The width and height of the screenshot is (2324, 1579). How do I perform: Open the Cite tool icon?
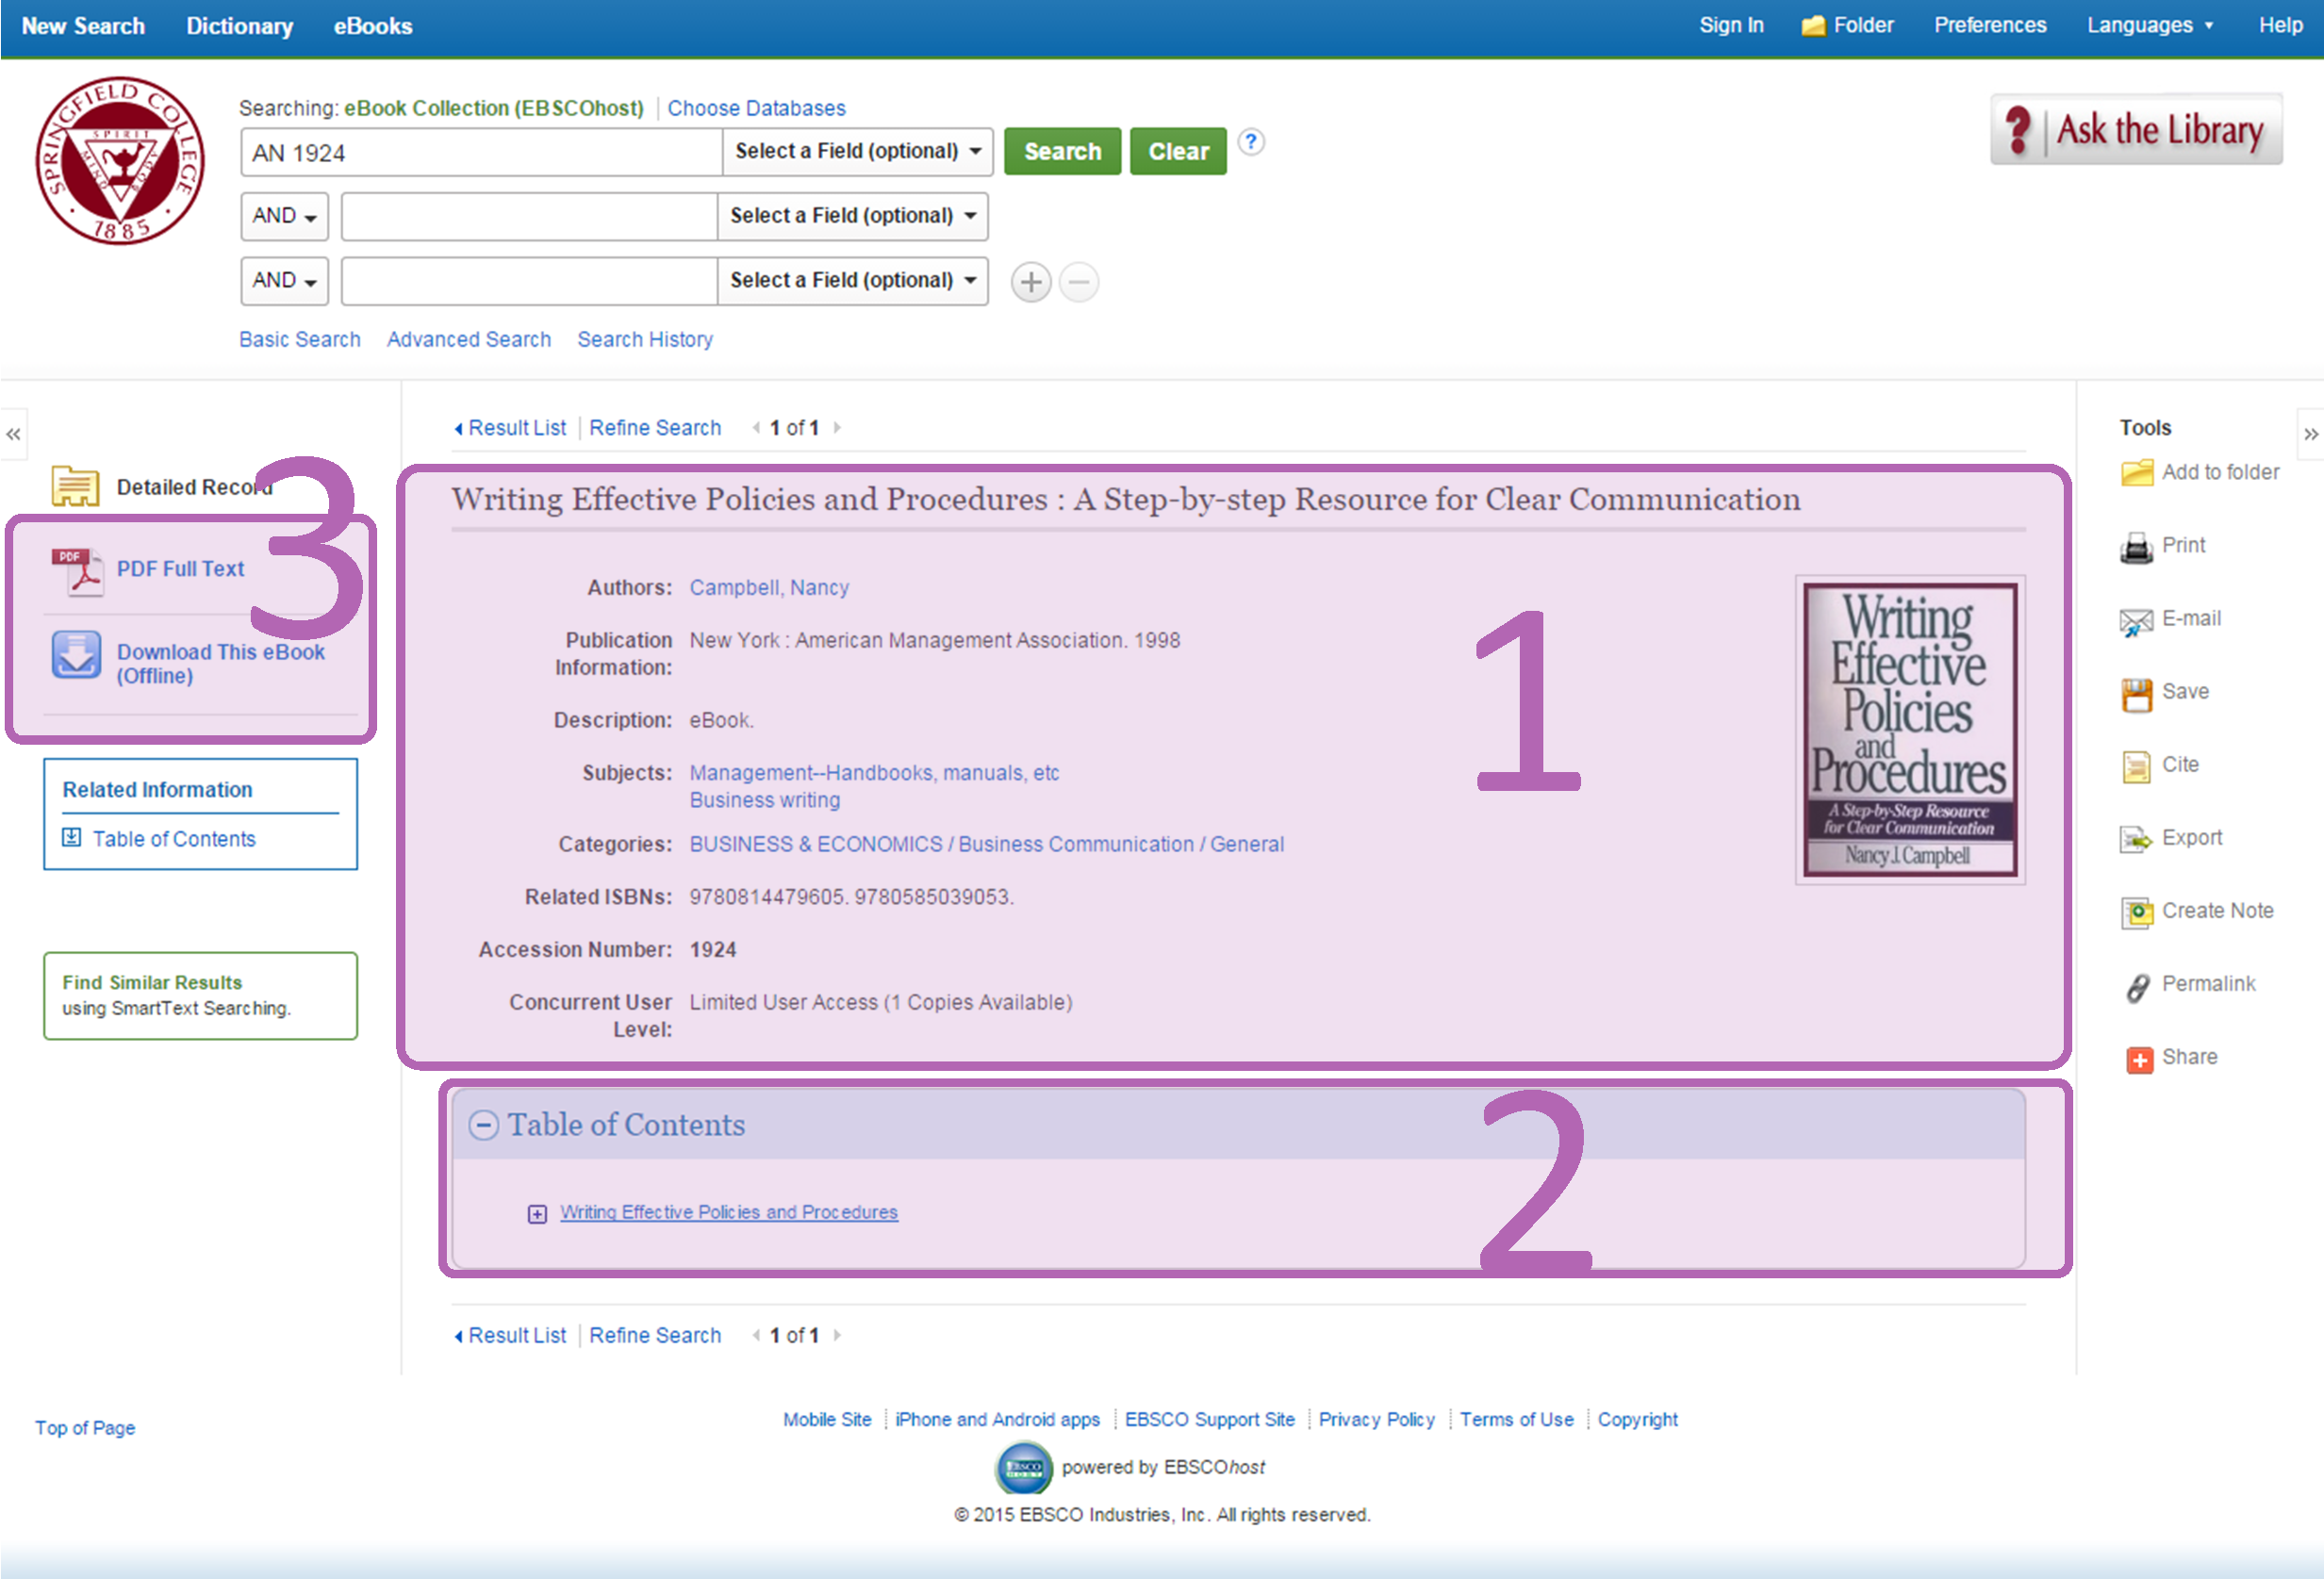point(2136,767)
